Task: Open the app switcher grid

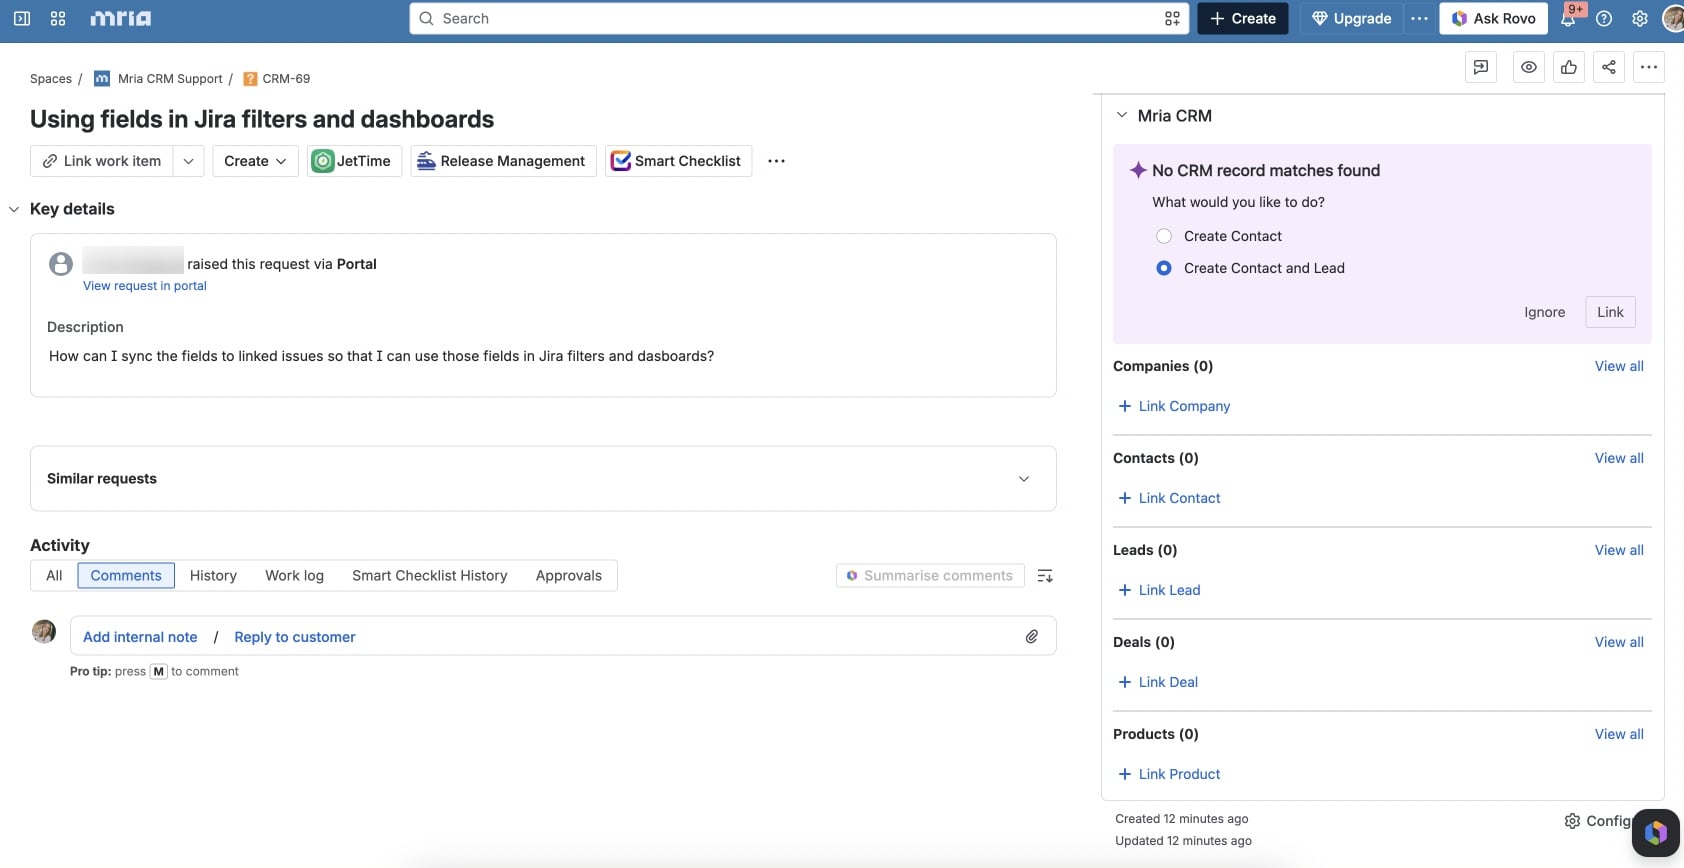Action: tap(58, 18)
